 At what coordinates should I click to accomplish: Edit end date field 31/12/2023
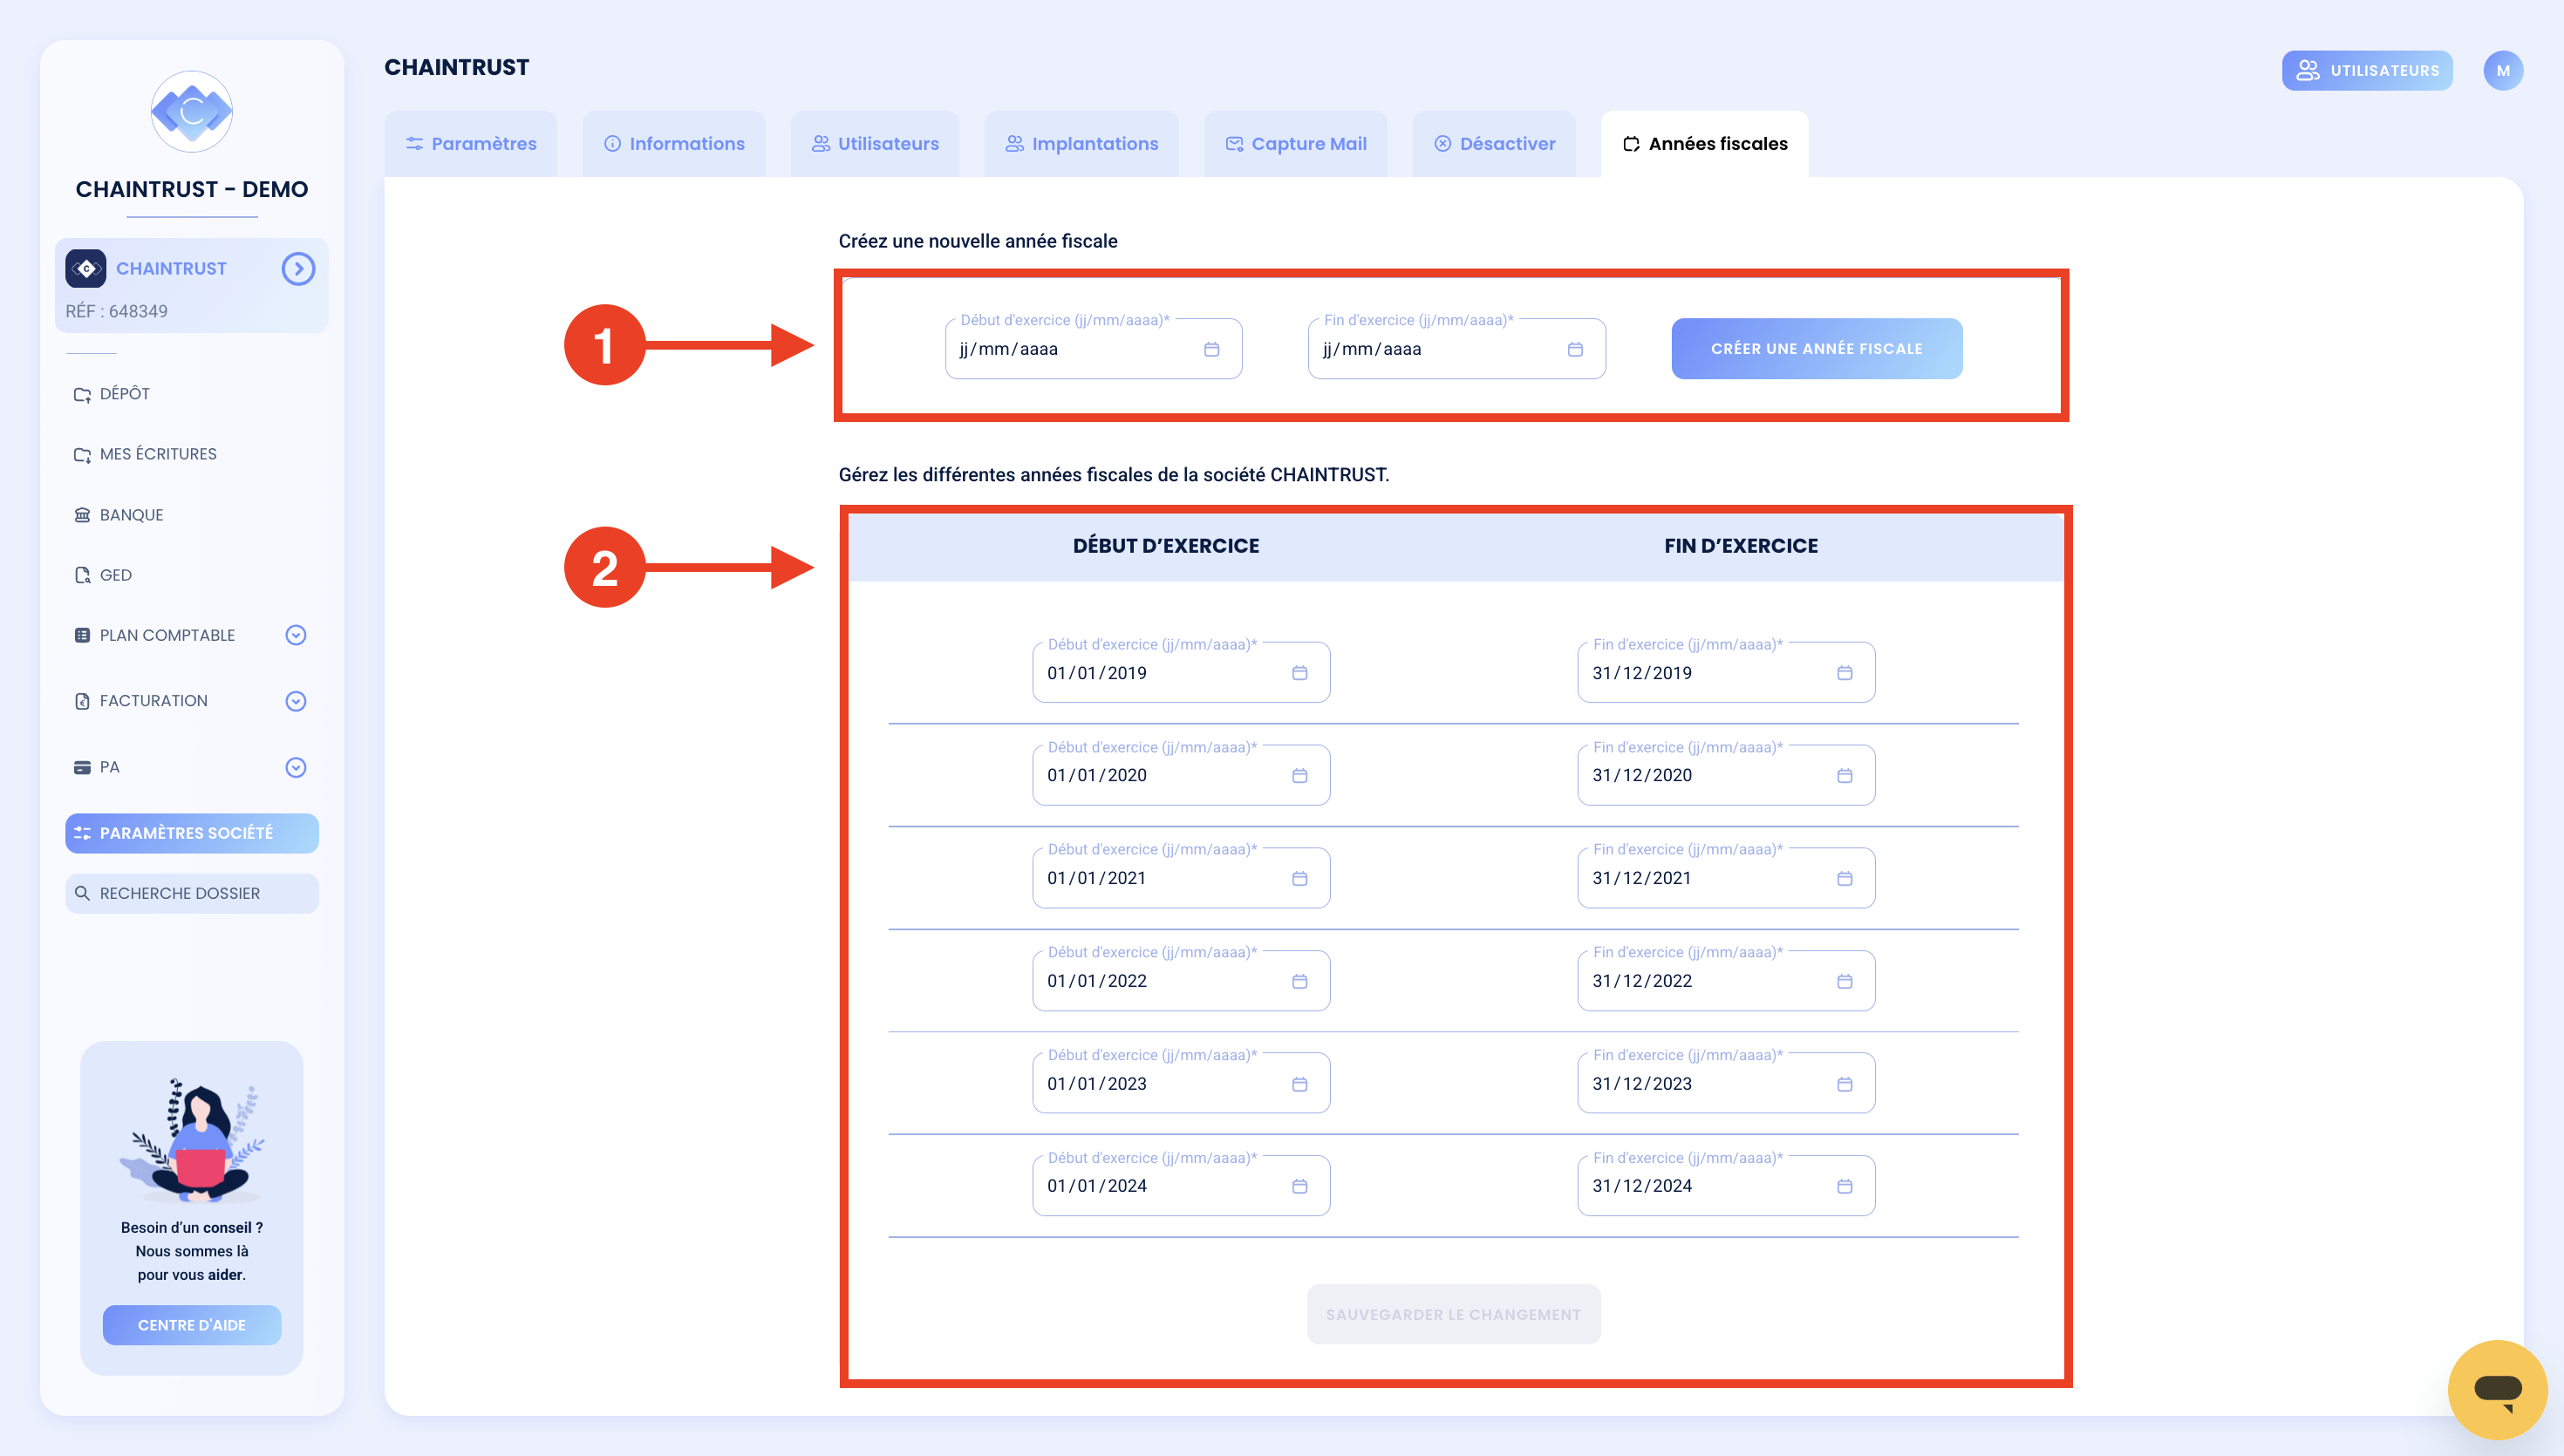point(1726,1084)
